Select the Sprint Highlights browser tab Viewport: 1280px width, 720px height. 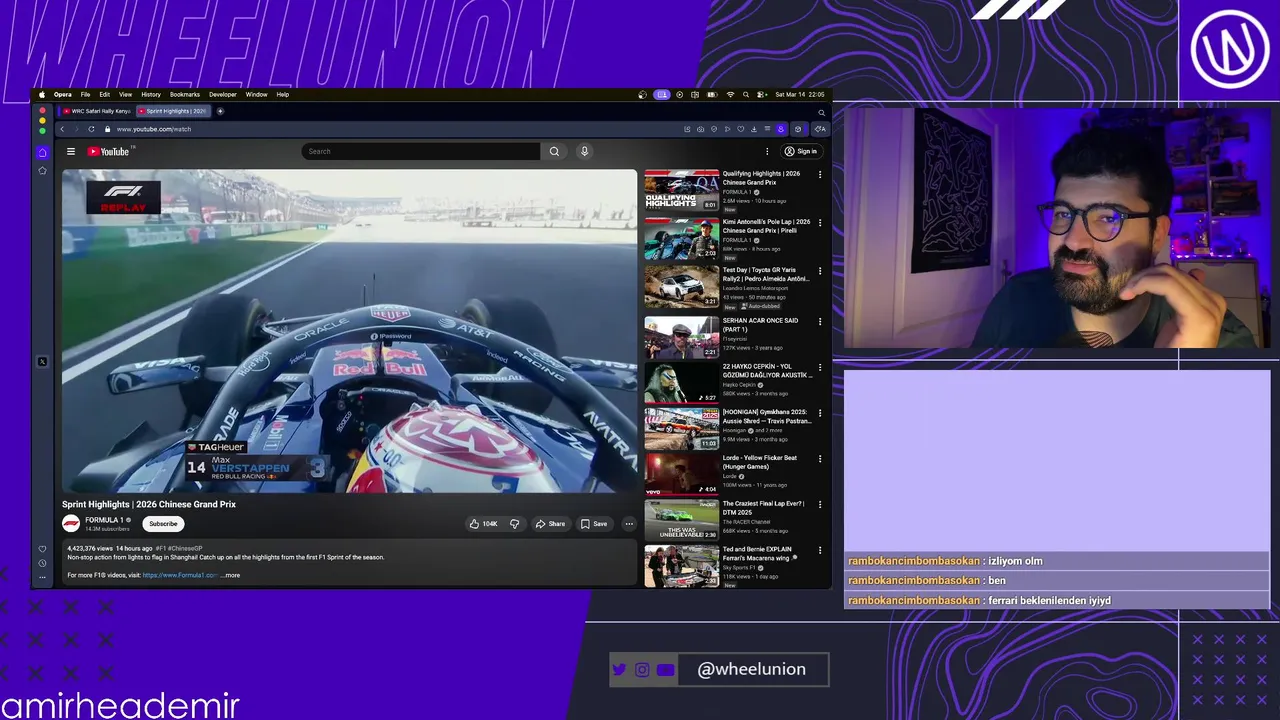coord(172,111)
